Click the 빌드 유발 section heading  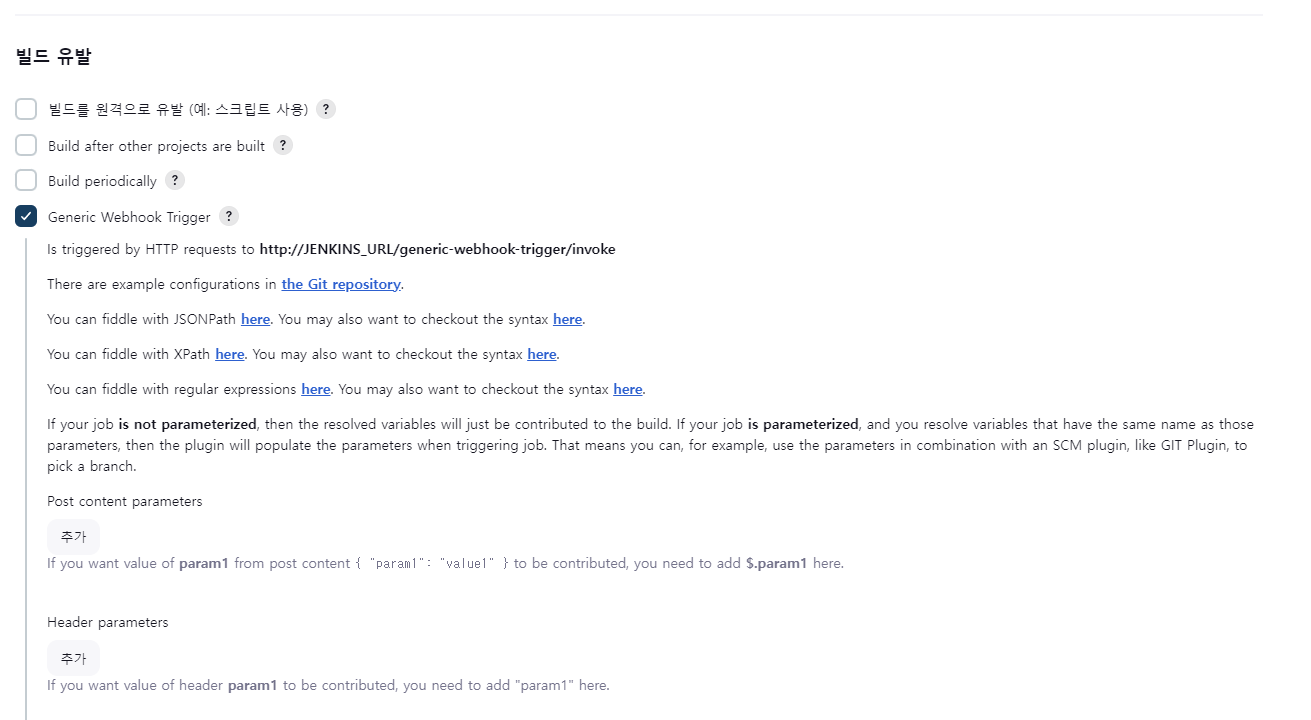tap(53, 57)
